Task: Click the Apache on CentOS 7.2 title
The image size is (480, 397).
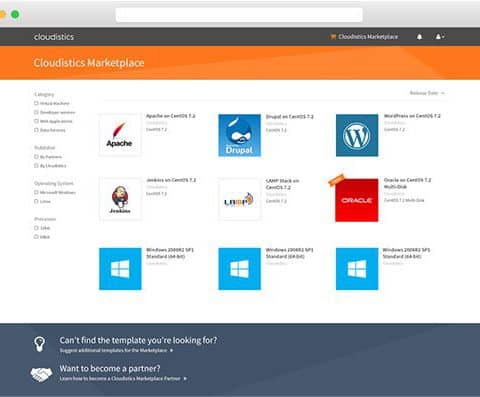Action: coord(171,116)
